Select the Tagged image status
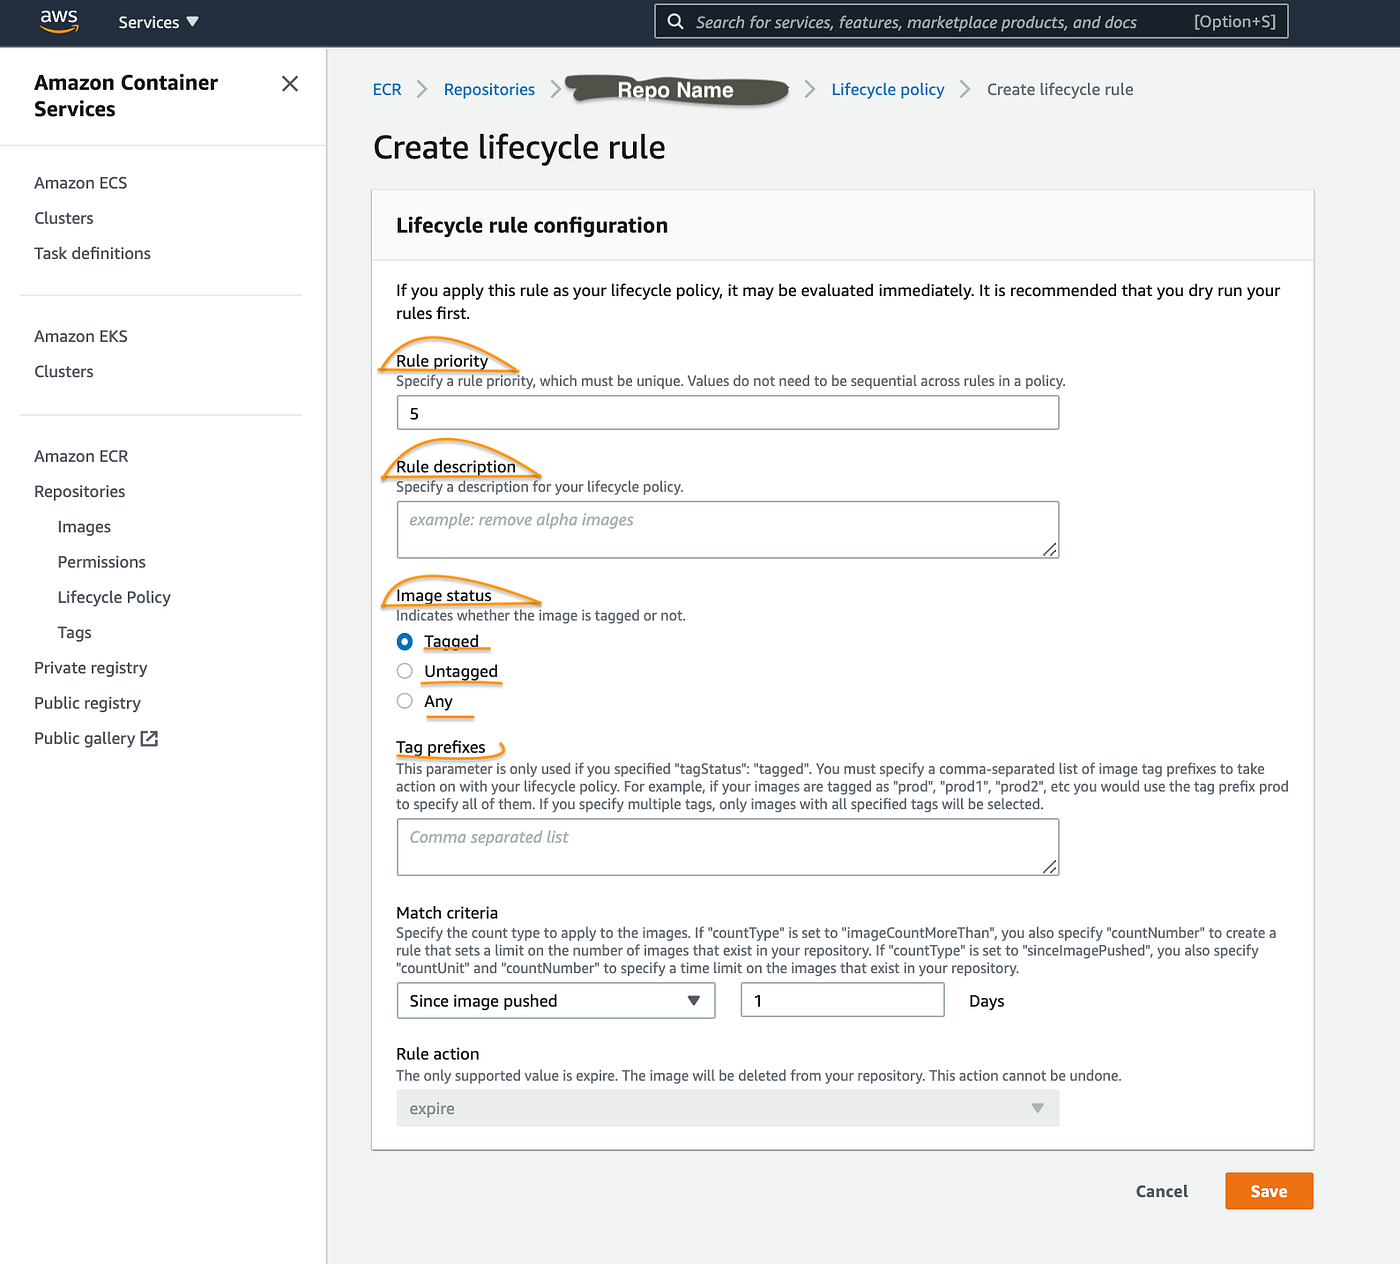Image resolution: width=1400 pixels, height=1264 pixels. (404, 641)
